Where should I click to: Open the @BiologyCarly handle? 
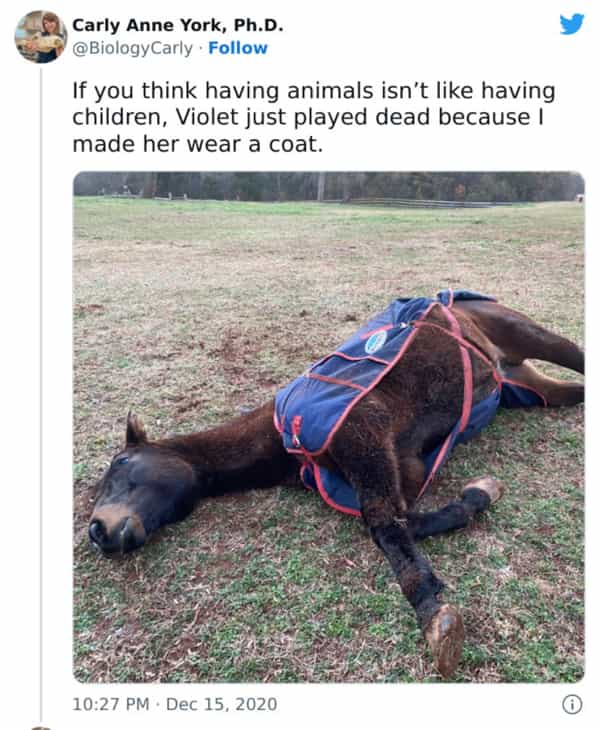click(132, 48)
